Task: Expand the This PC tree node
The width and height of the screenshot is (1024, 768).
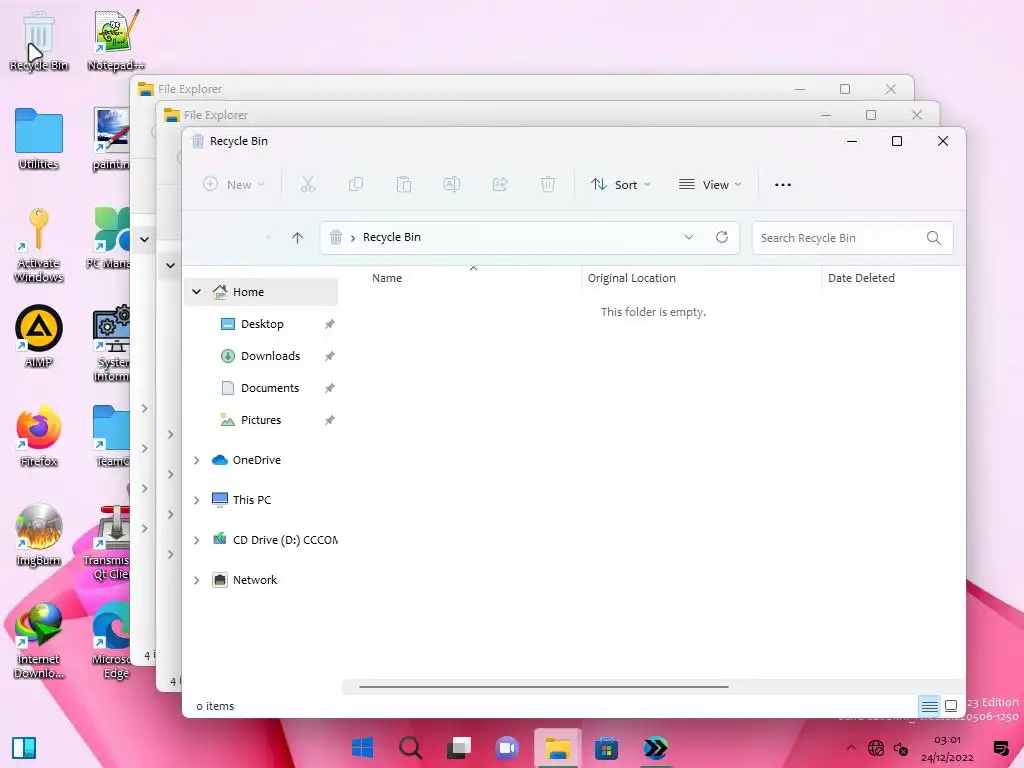Action: pos(197,500)
